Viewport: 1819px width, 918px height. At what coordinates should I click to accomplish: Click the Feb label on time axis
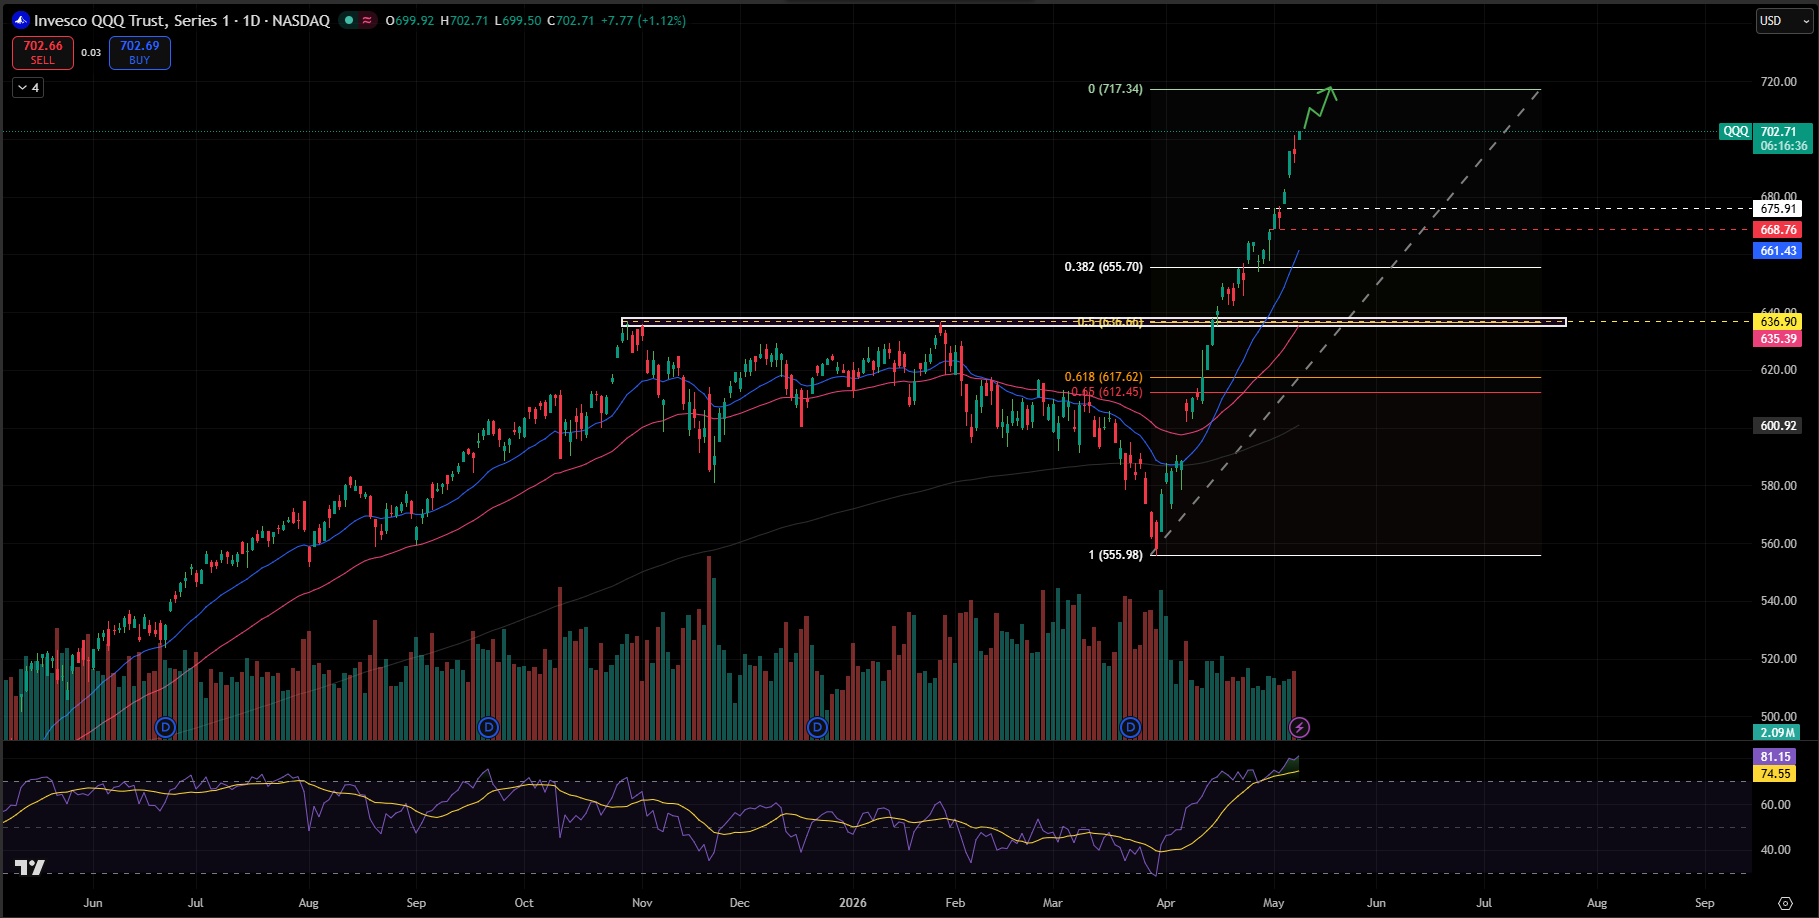click(x=955, y=903)
